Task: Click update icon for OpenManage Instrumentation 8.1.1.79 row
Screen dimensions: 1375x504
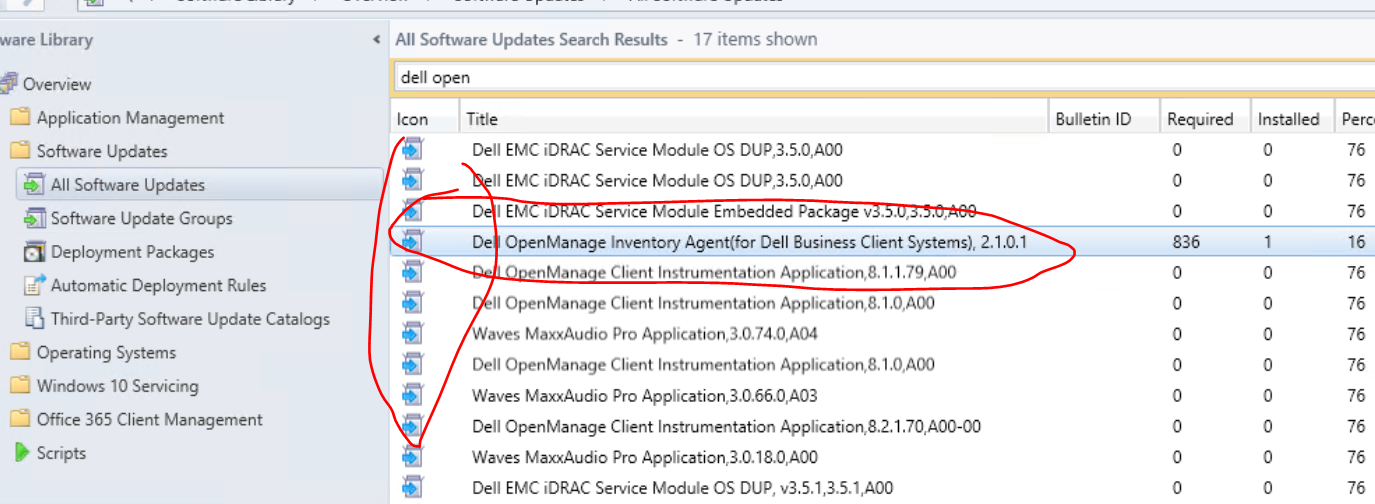Action: pos(413,272)
